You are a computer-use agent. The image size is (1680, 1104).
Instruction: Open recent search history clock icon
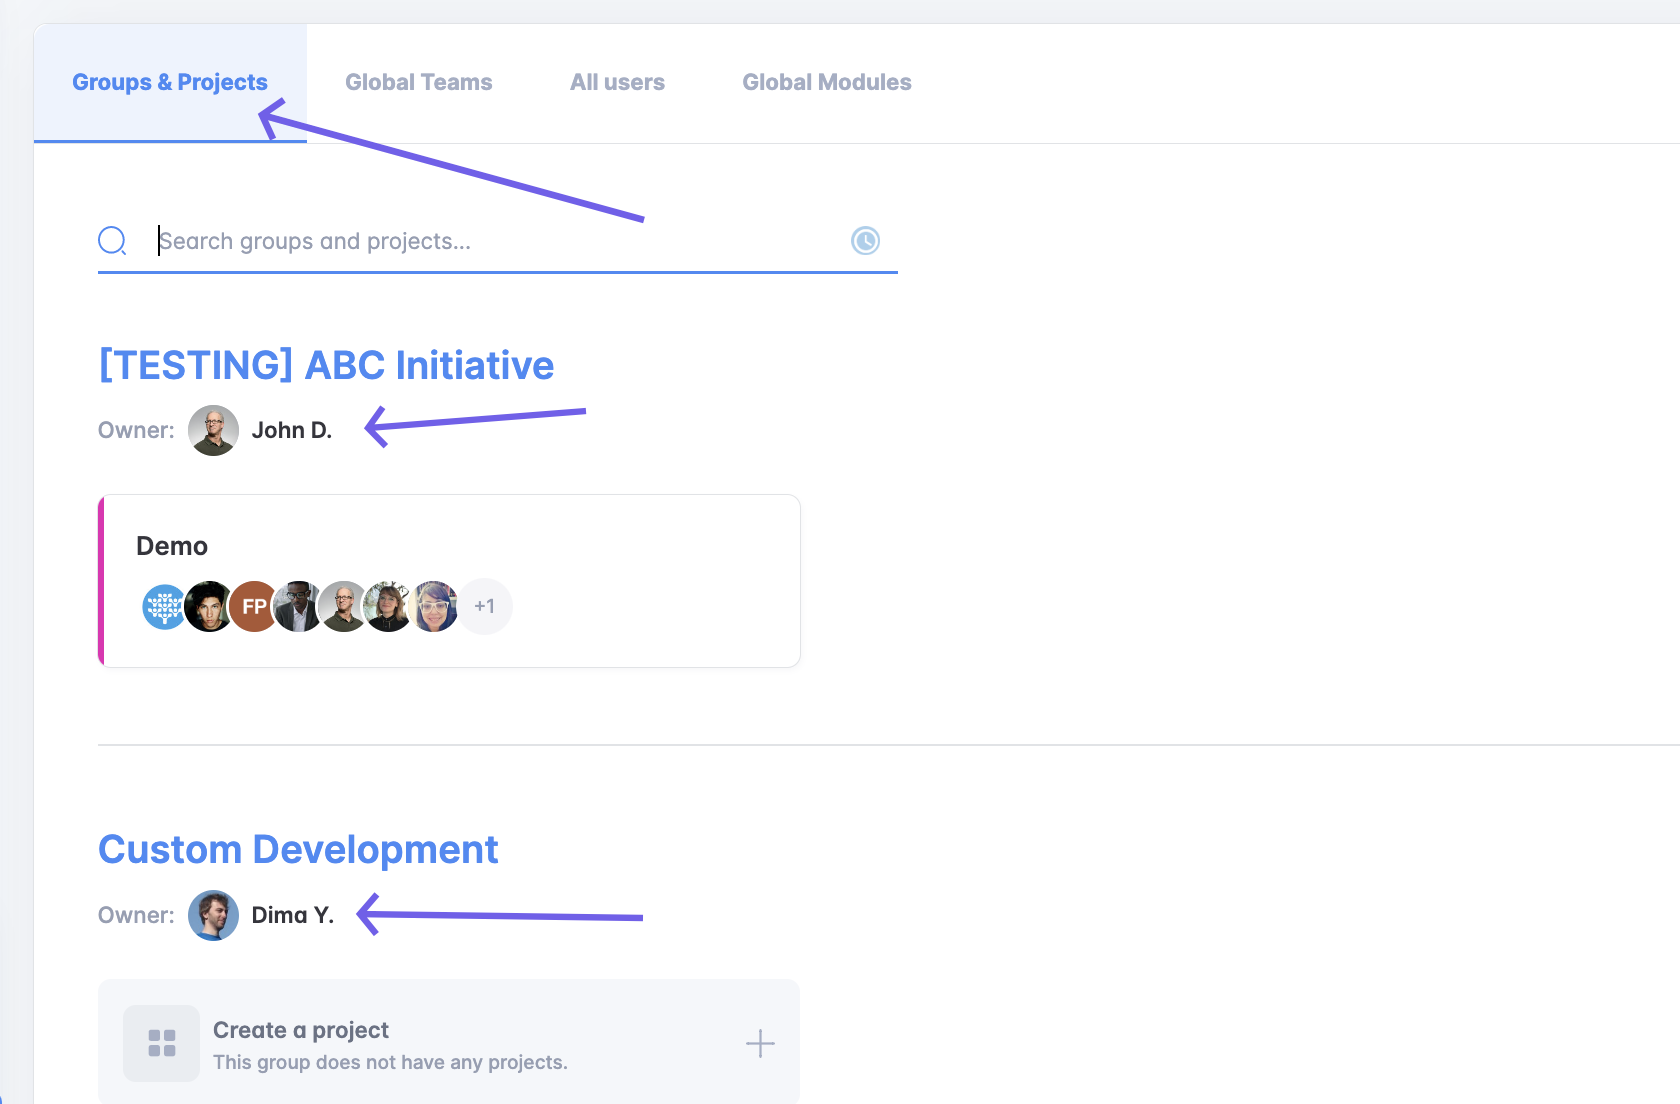[x=865, y=241]
